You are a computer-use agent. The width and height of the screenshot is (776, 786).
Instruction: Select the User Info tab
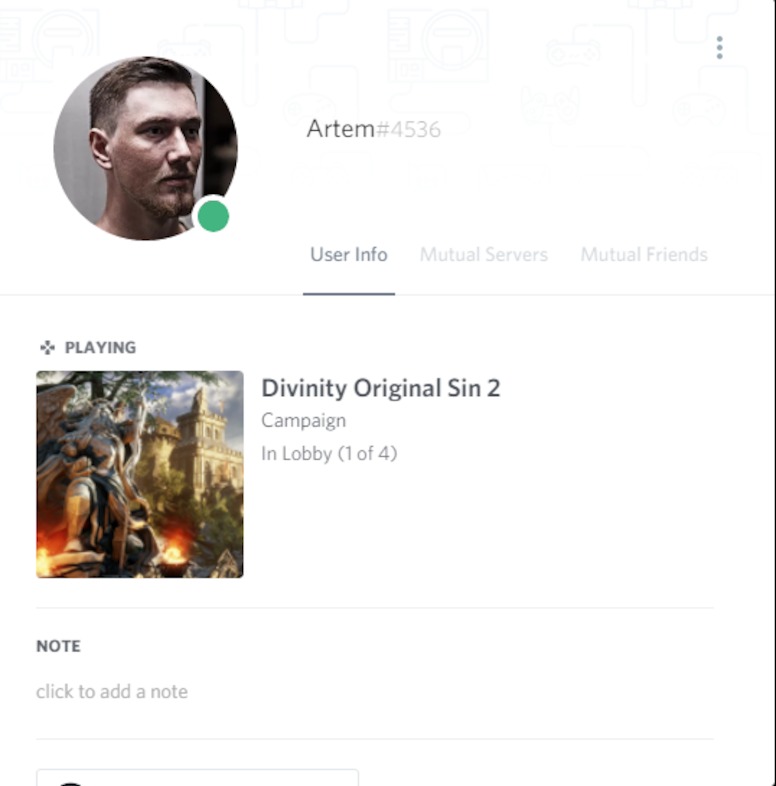pyautogui.click(x=348, y=255)
